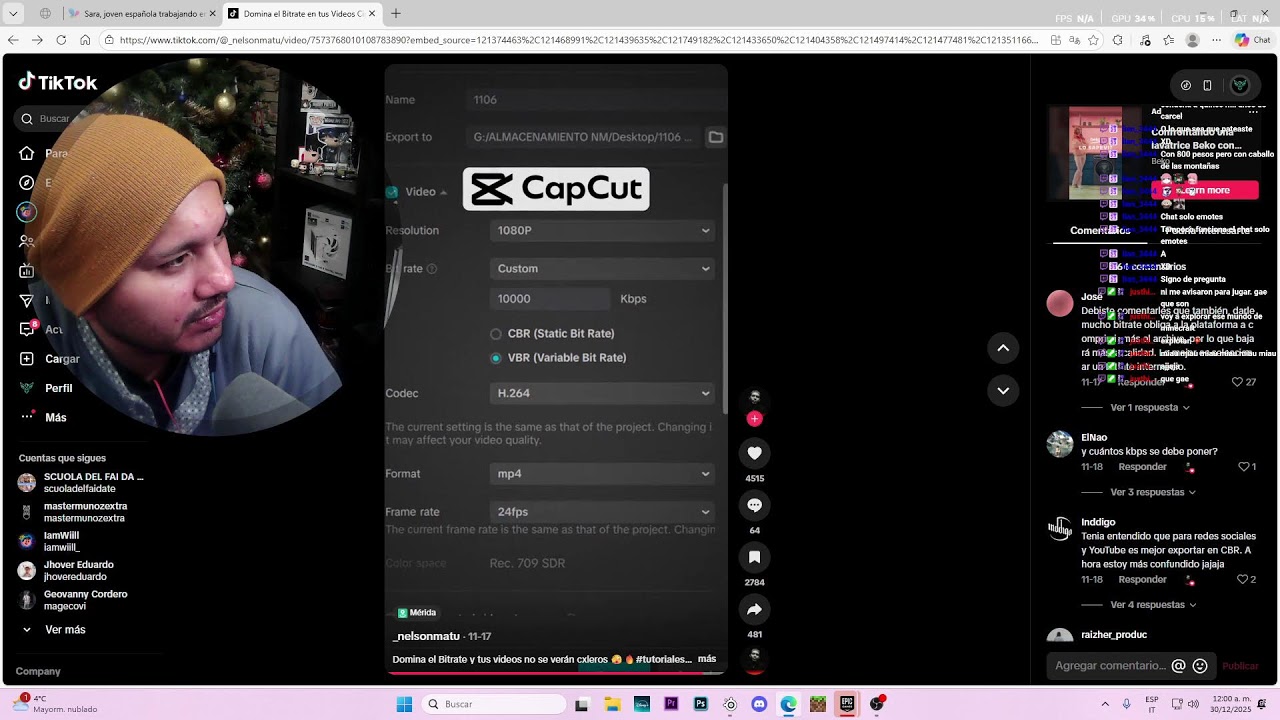Open the emoji picker in comment box
This screenshot has height=720, width=1280.
tap(1200, 666)
